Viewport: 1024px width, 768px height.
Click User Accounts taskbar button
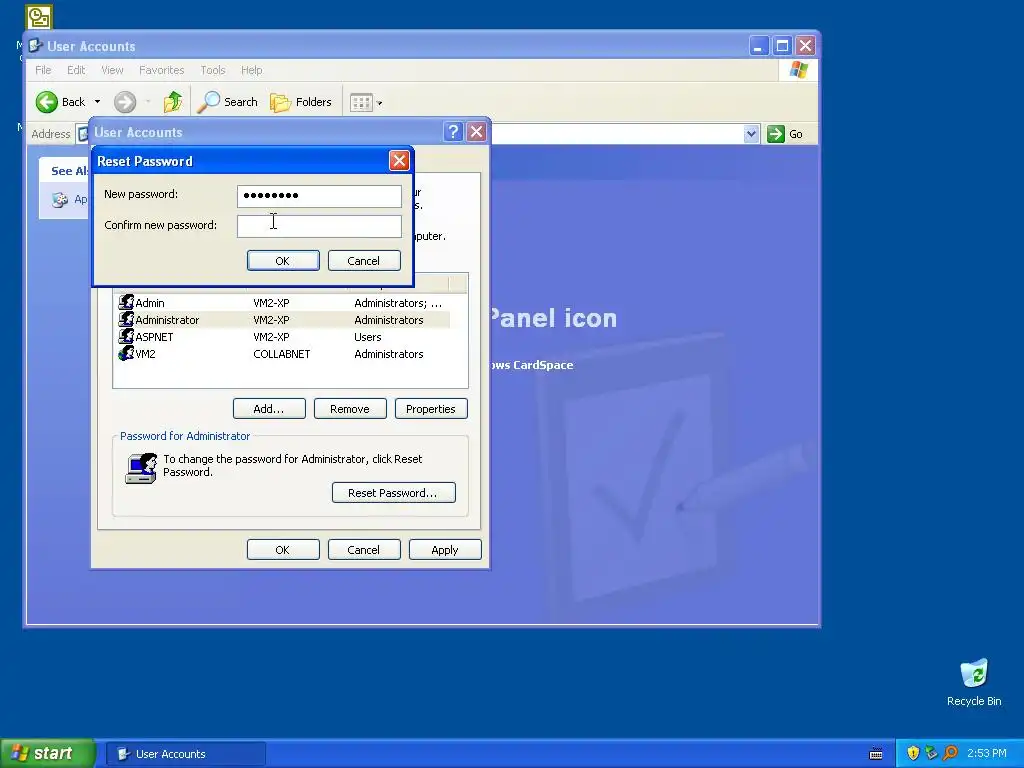185,754
